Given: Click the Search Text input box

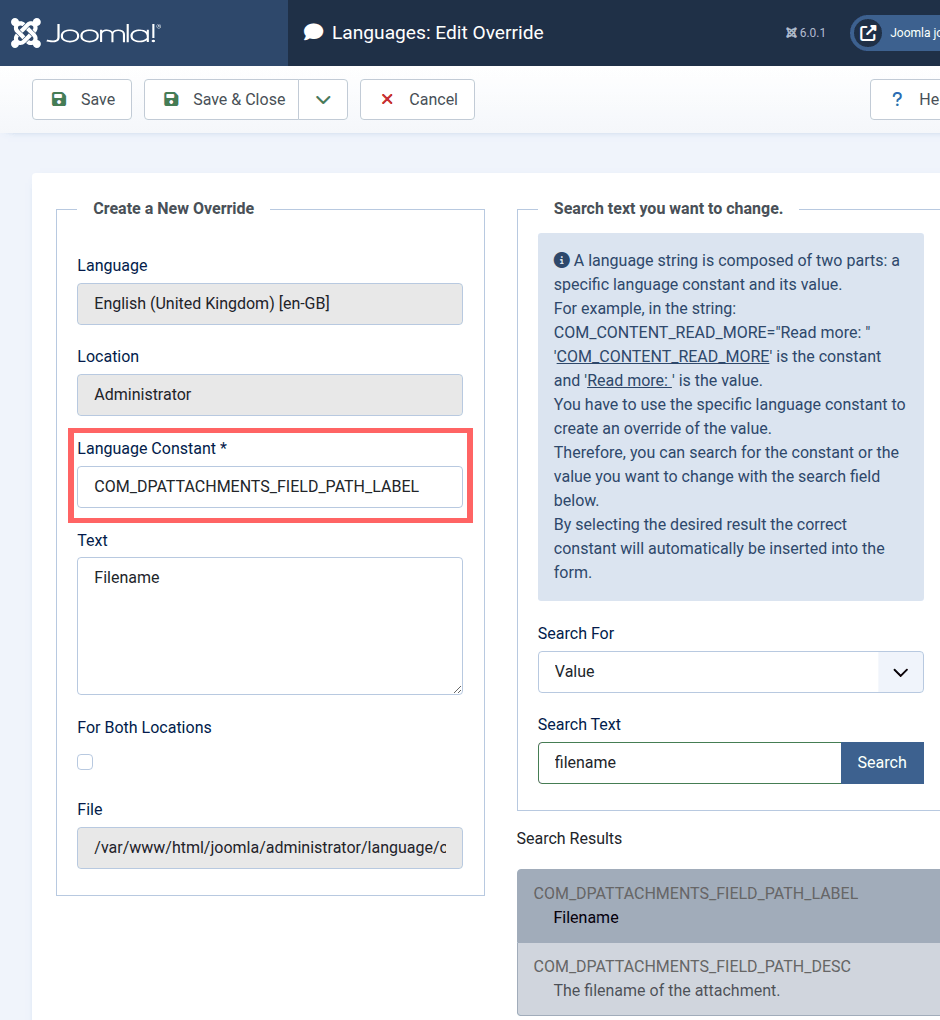Looking at the screenshot, I should [689, 762].
